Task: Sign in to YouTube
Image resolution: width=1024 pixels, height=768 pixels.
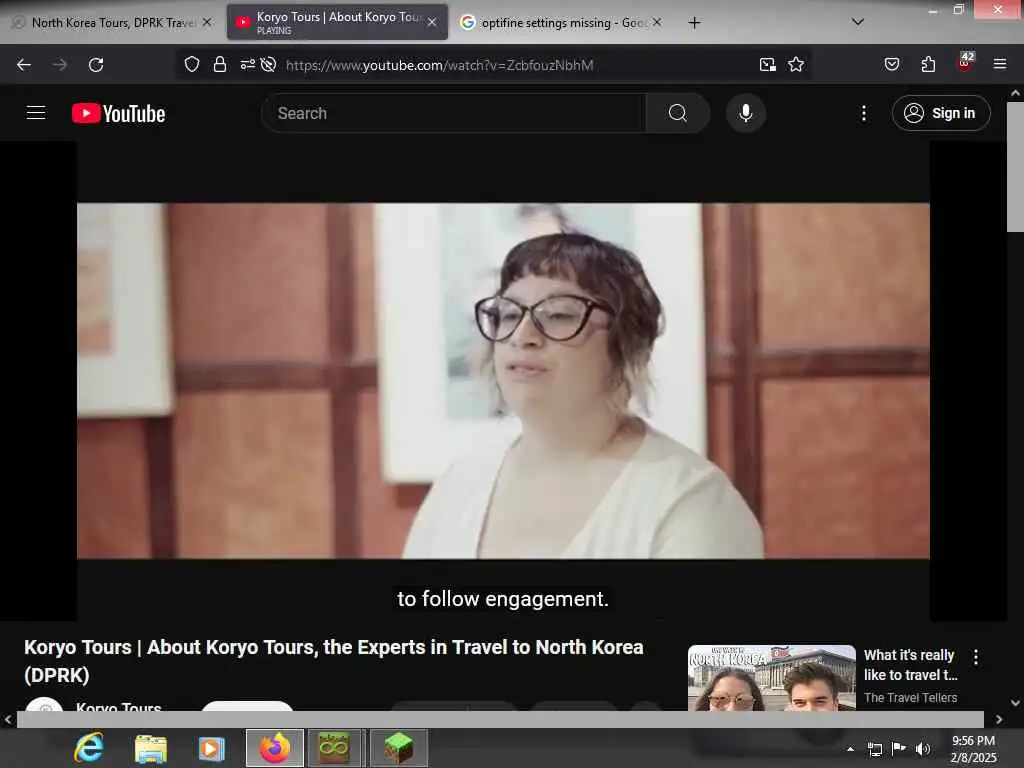Action: click(941, 113)
